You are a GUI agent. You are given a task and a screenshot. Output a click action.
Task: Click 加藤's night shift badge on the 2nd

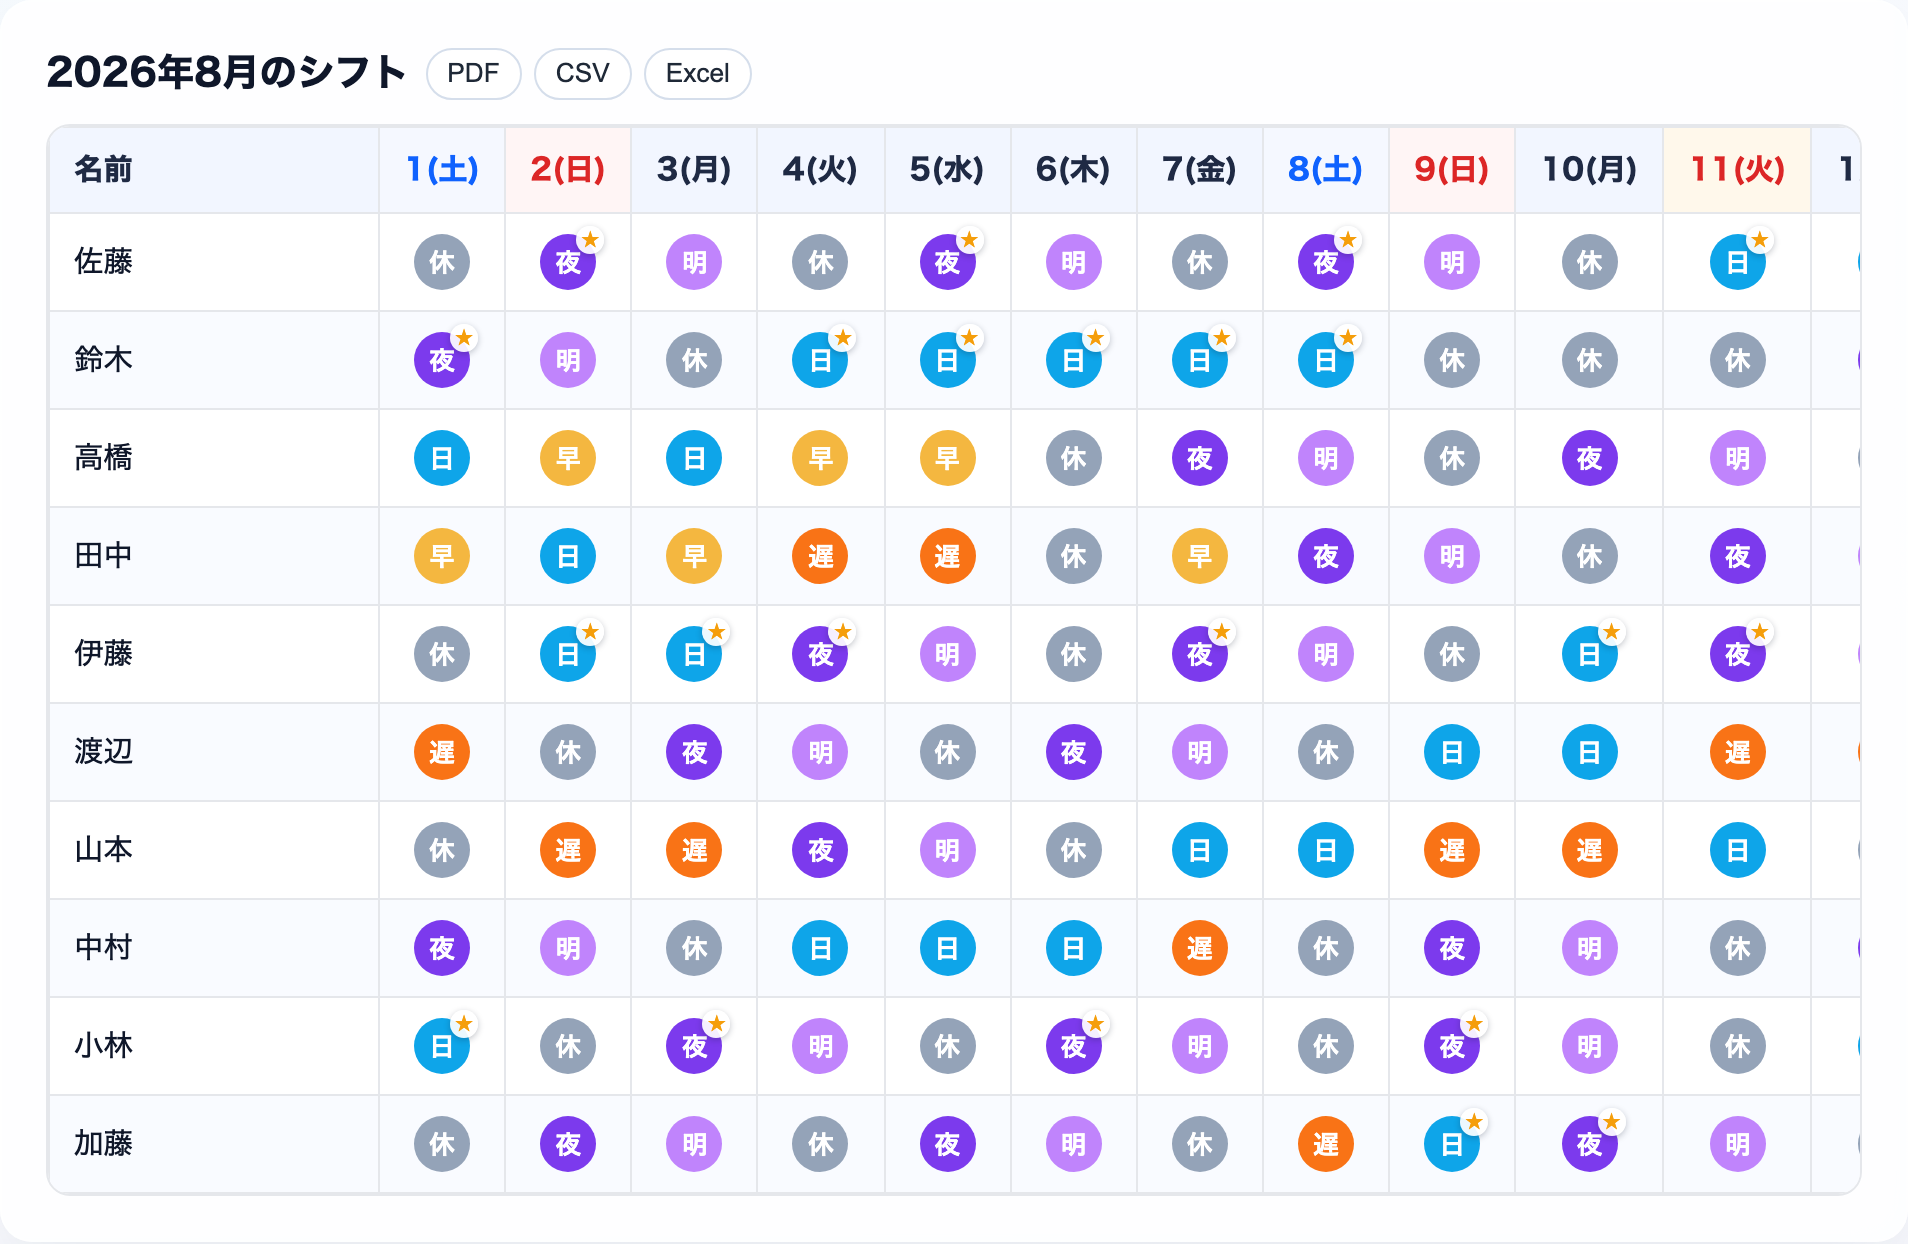click(x=568, y=1144)
